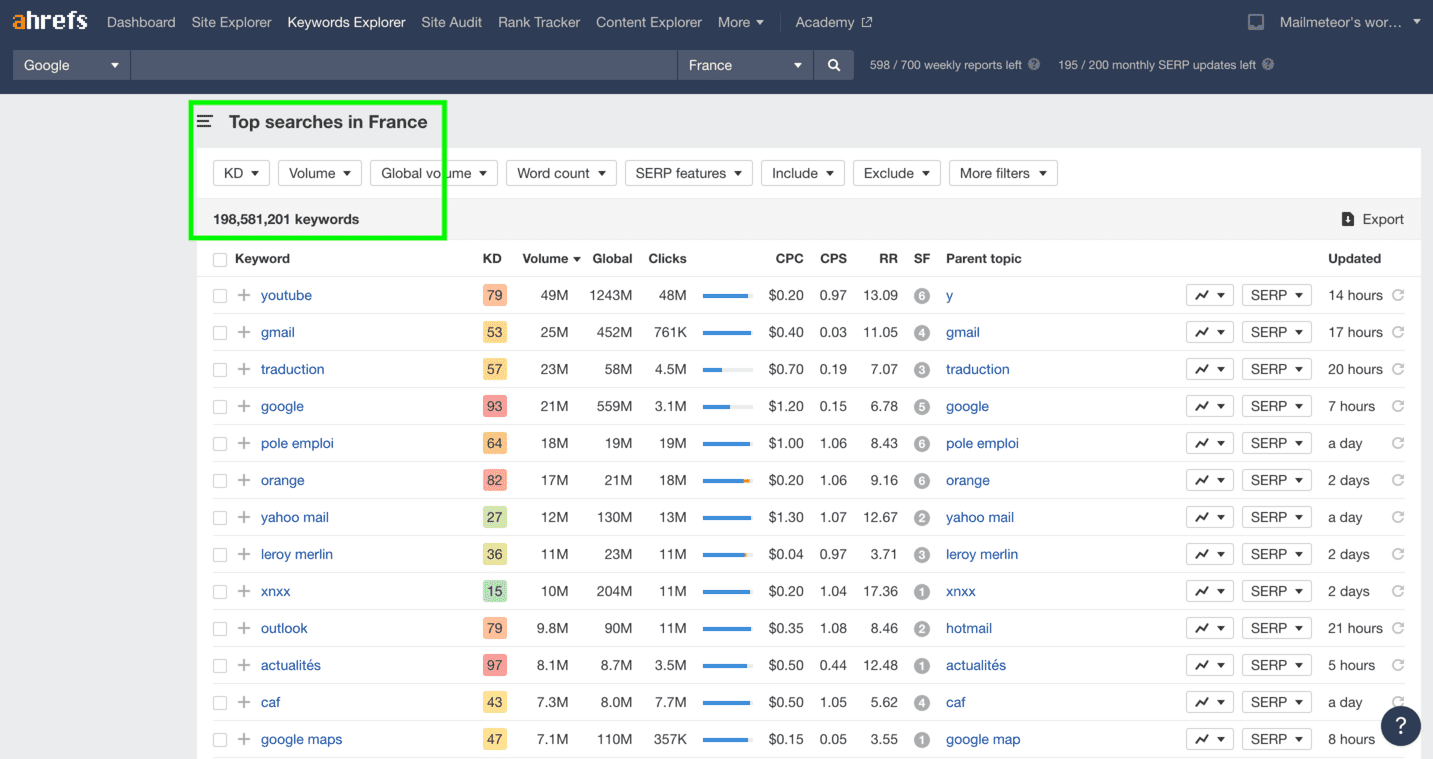Add youtube keyword with plus icon

[x=244, y=295]
